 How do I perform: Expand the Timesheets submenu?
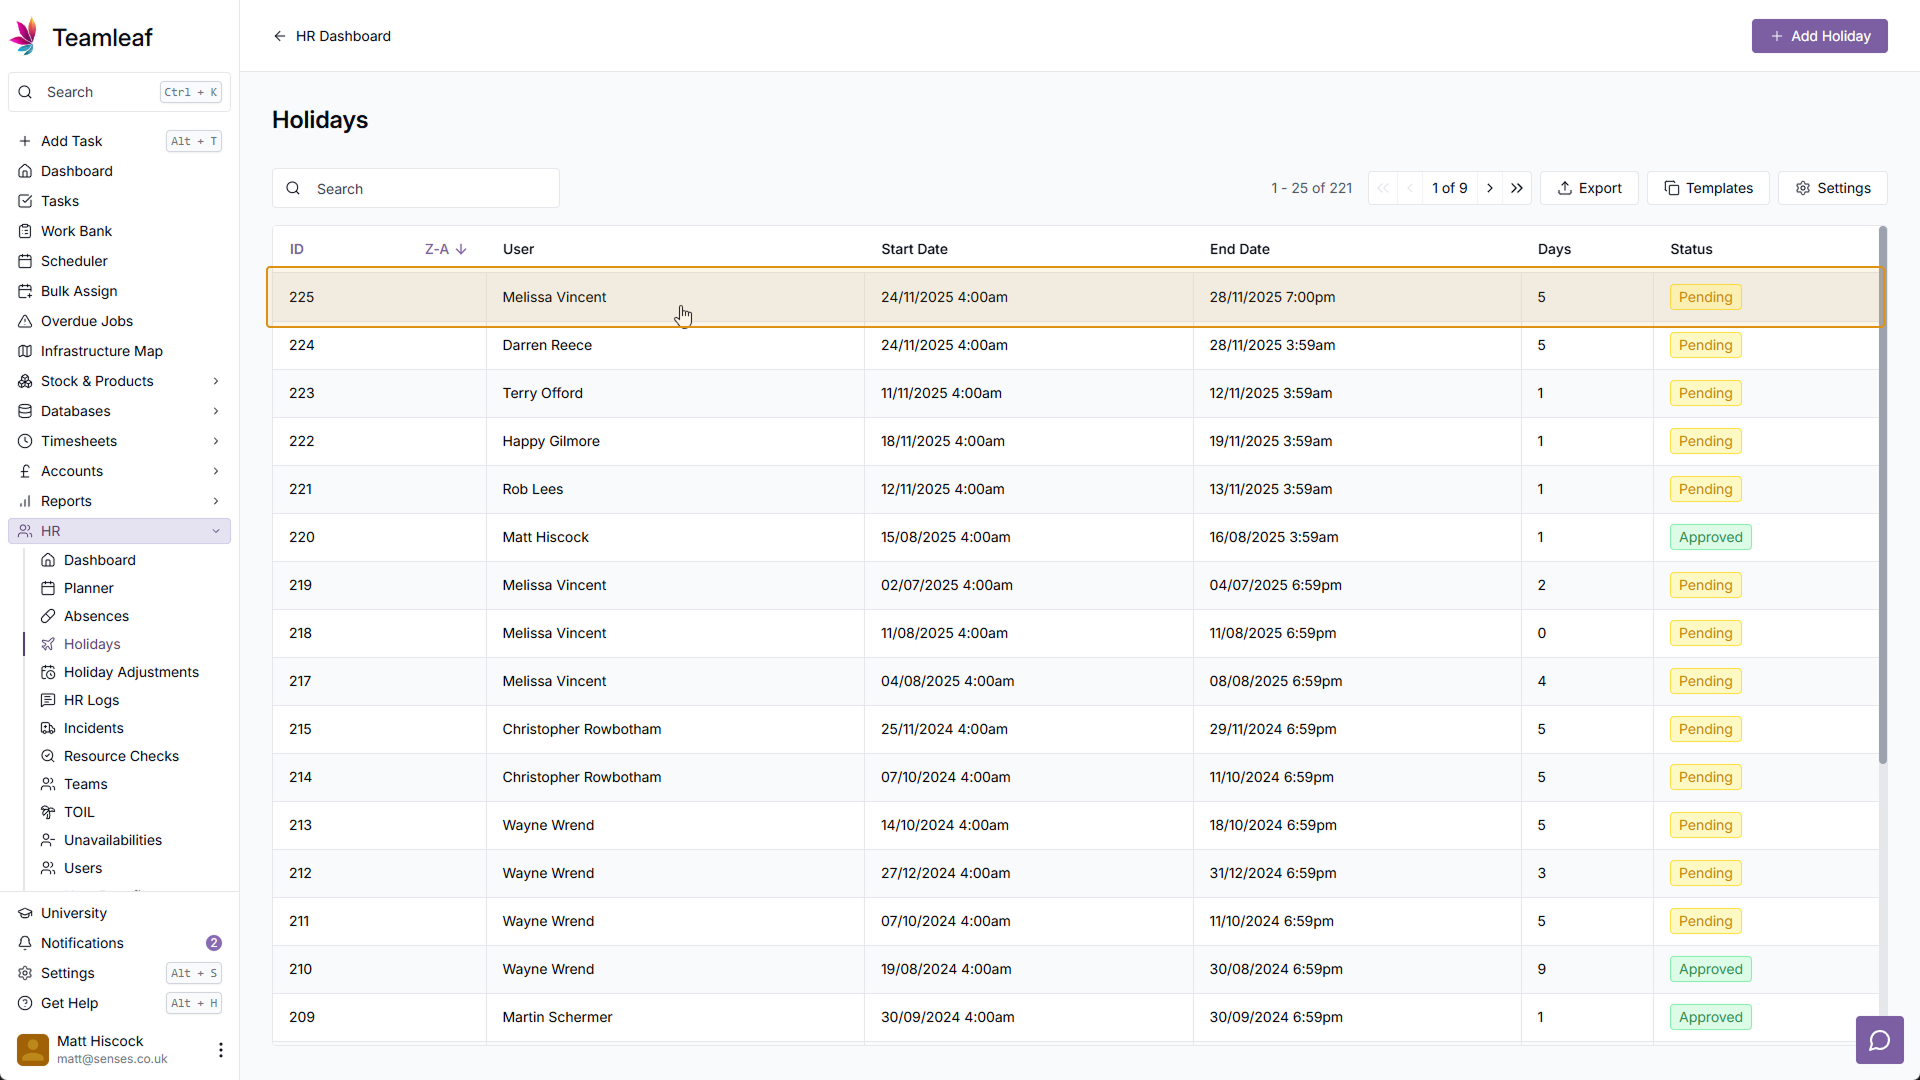tap(215, 441)
